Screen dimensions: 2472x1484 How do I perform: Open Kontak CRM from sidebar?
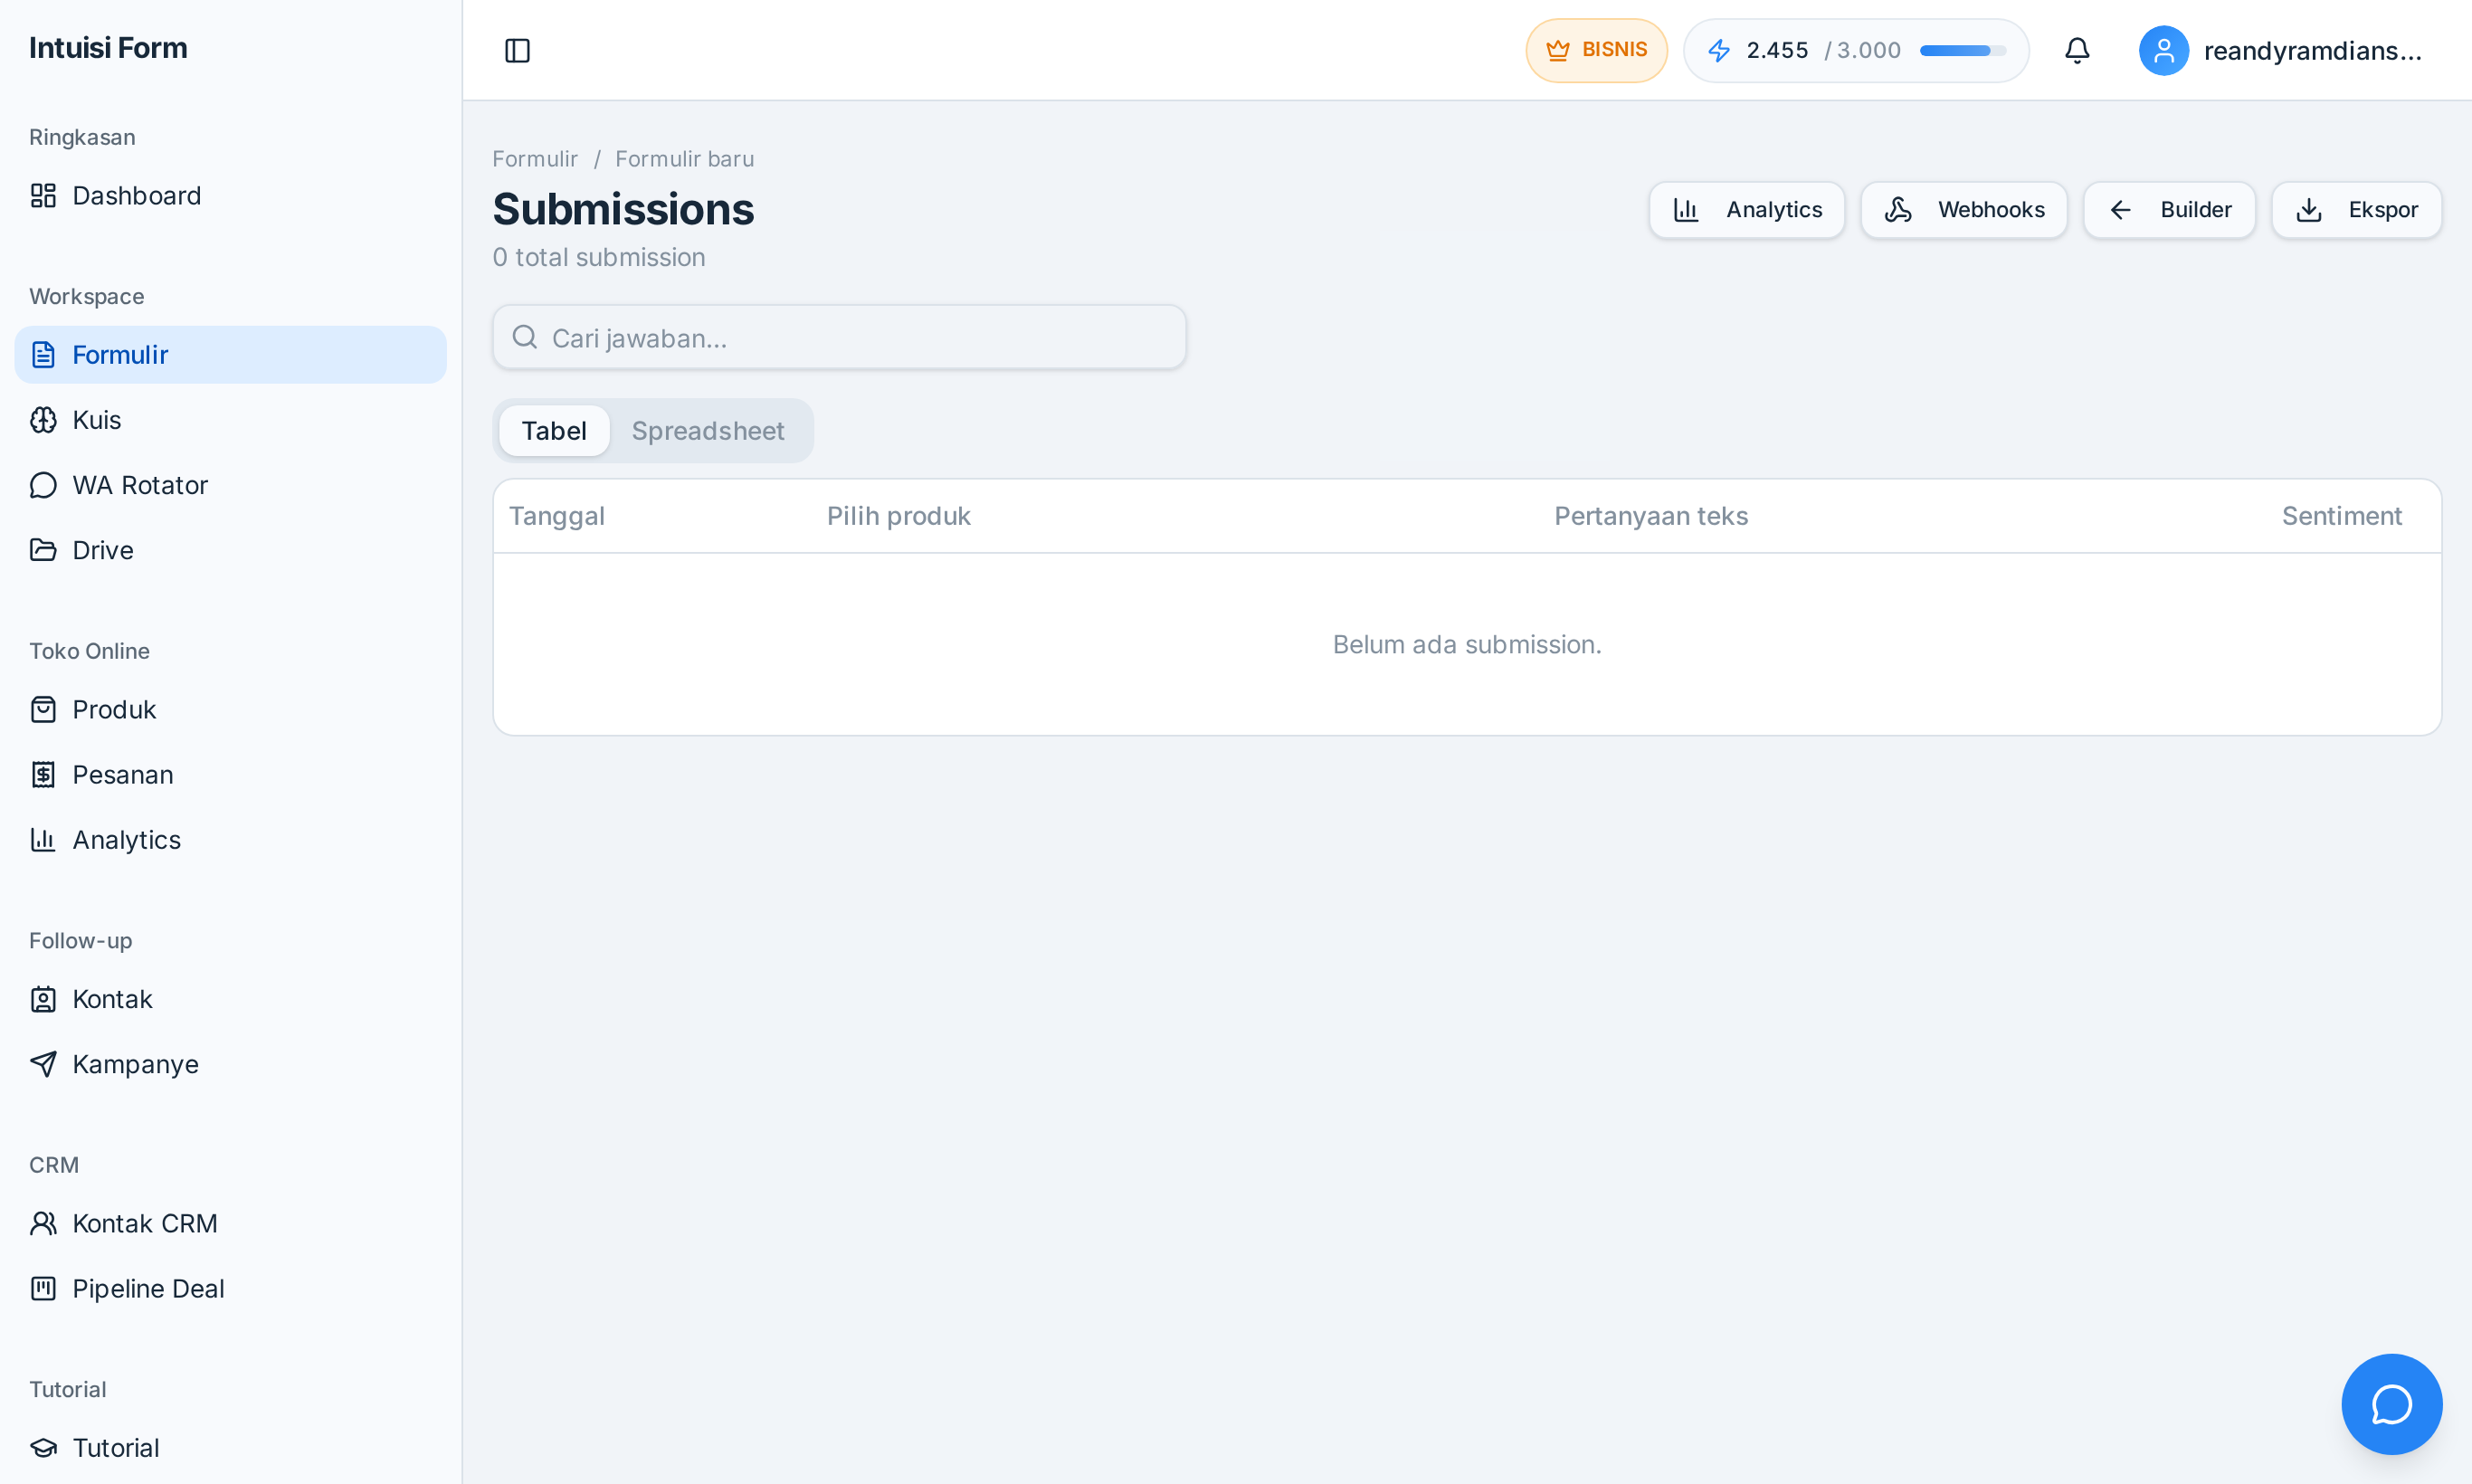point(231,1223)
